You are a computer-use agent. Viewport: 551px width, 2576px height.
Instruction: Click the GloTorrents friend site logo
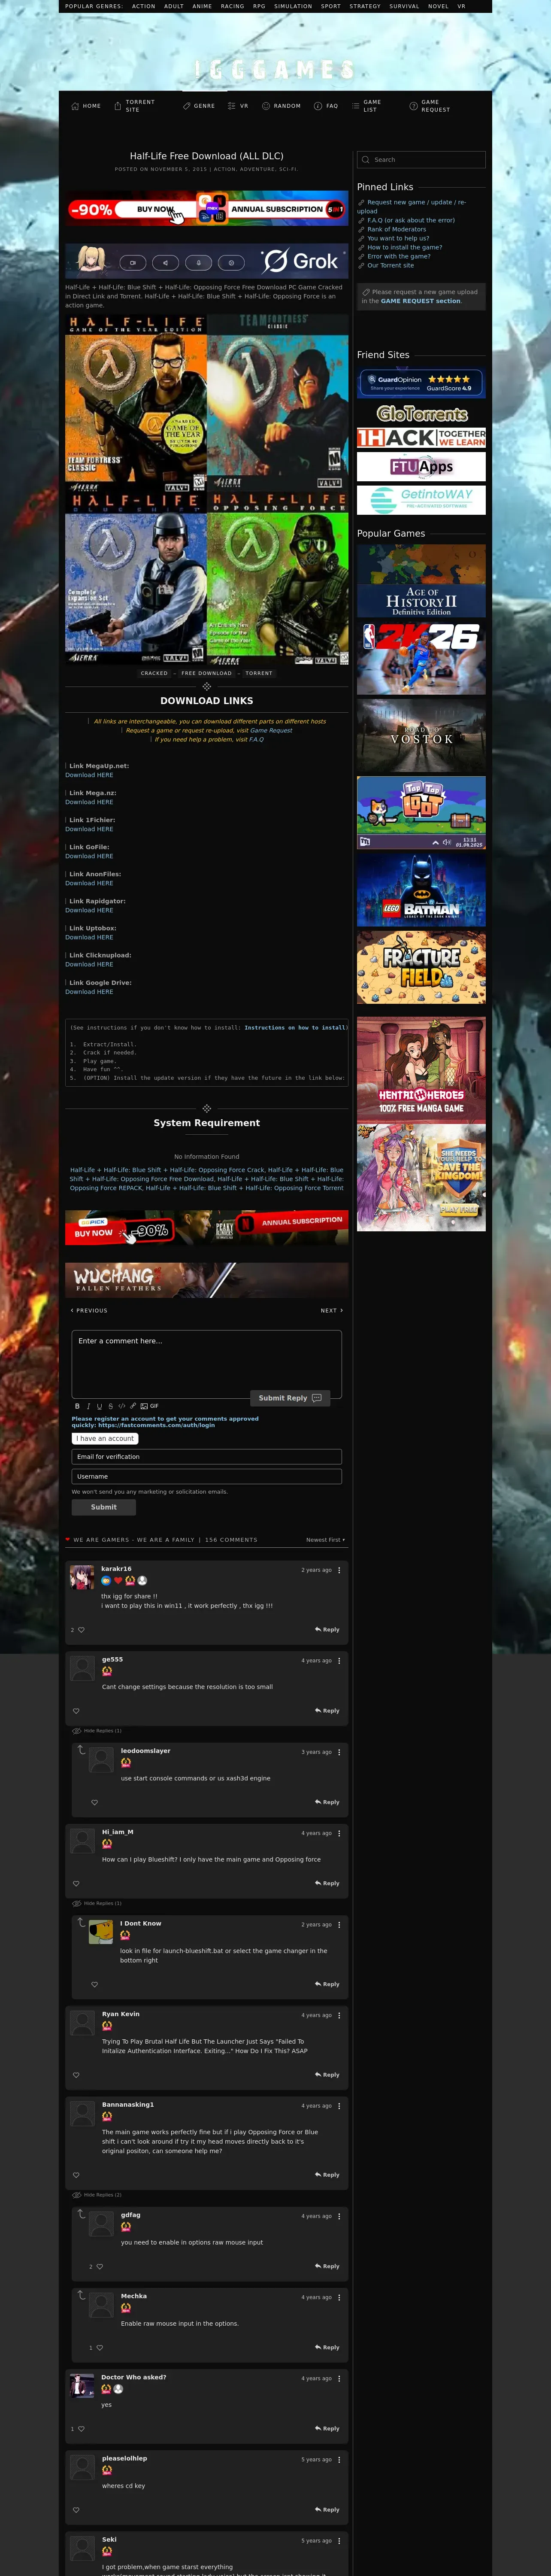pos(421,414)
